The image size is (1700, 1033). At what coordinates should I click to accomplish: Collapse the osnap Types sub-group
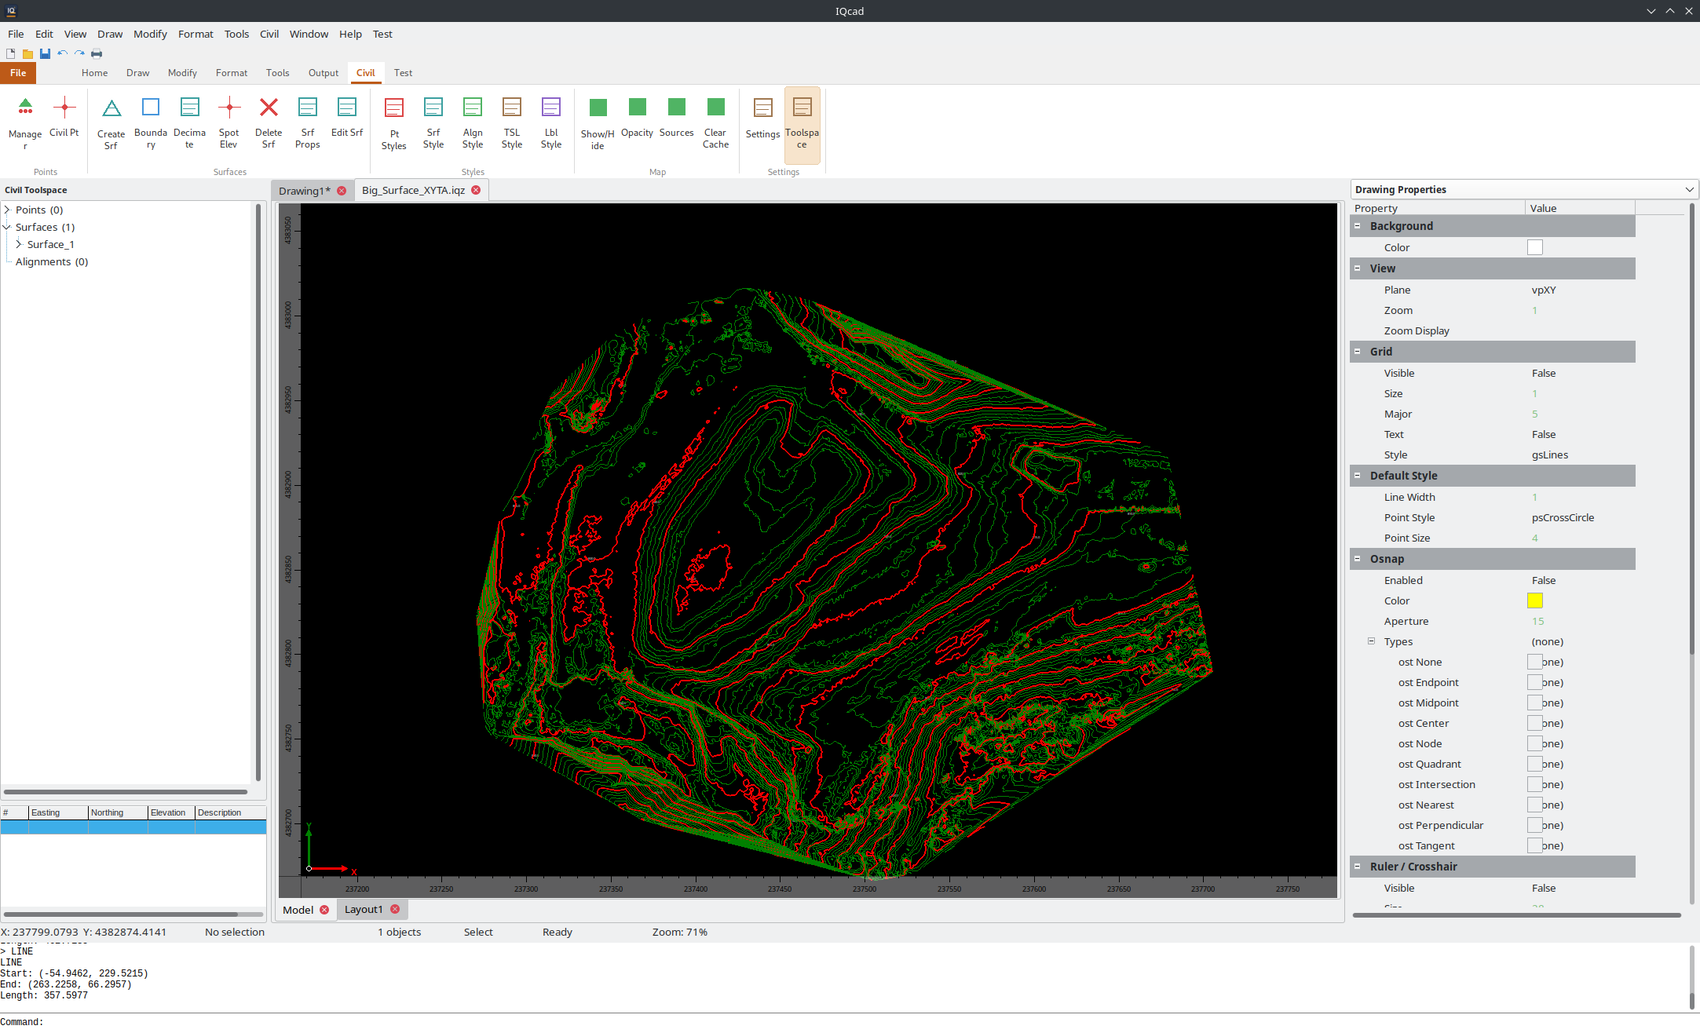click(x=1371, y=641)
